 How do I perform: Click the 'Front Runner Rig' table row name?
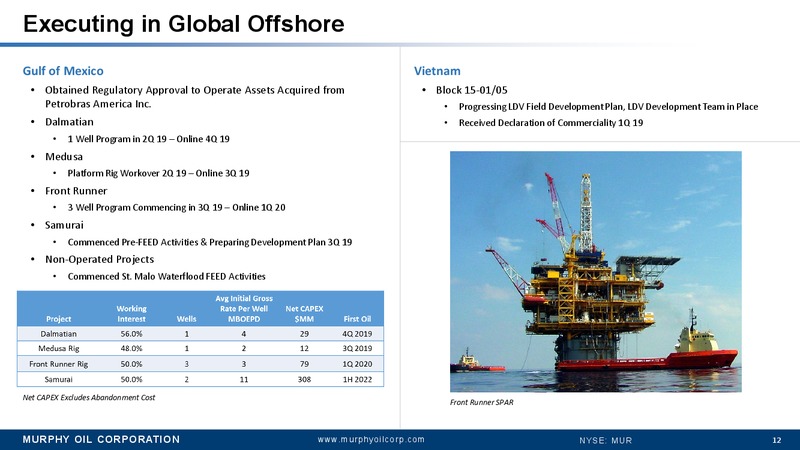click(x=59, y=364)
